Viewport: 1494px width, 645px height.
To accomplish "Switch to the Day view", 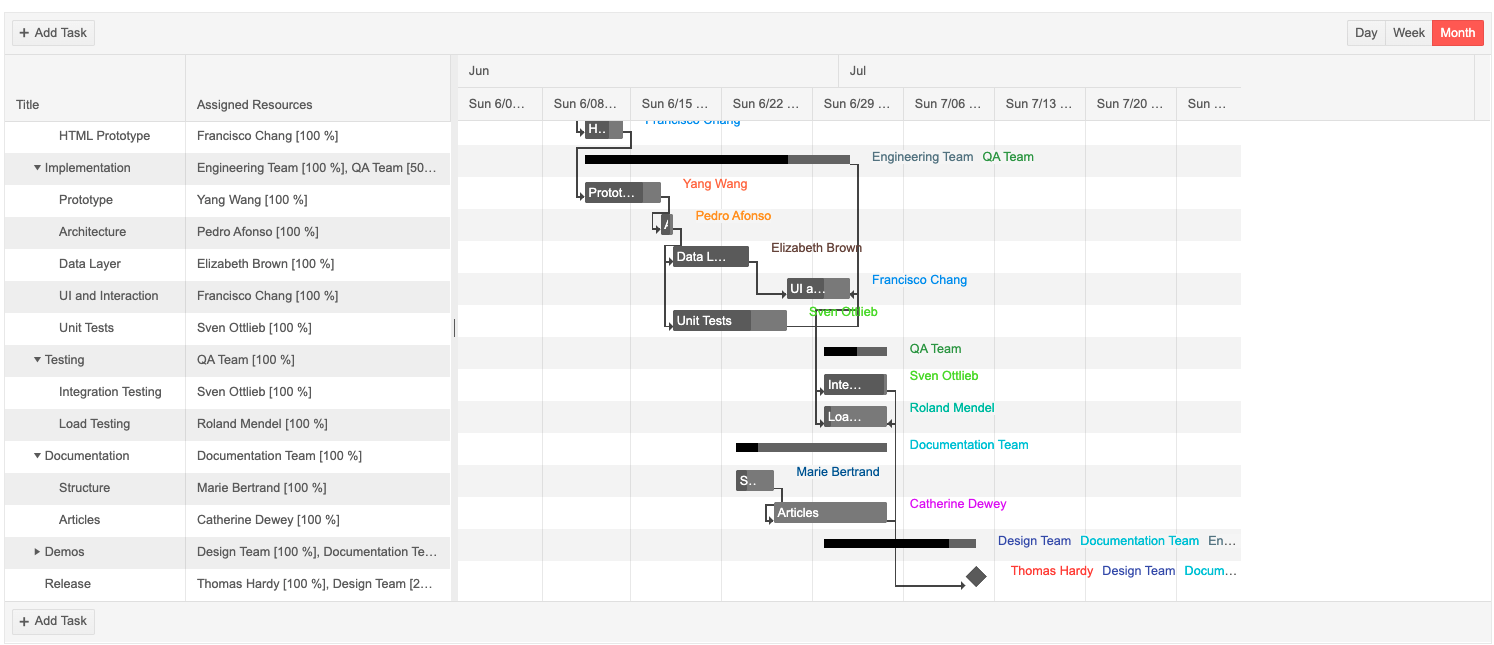I will coord(1366,33).
